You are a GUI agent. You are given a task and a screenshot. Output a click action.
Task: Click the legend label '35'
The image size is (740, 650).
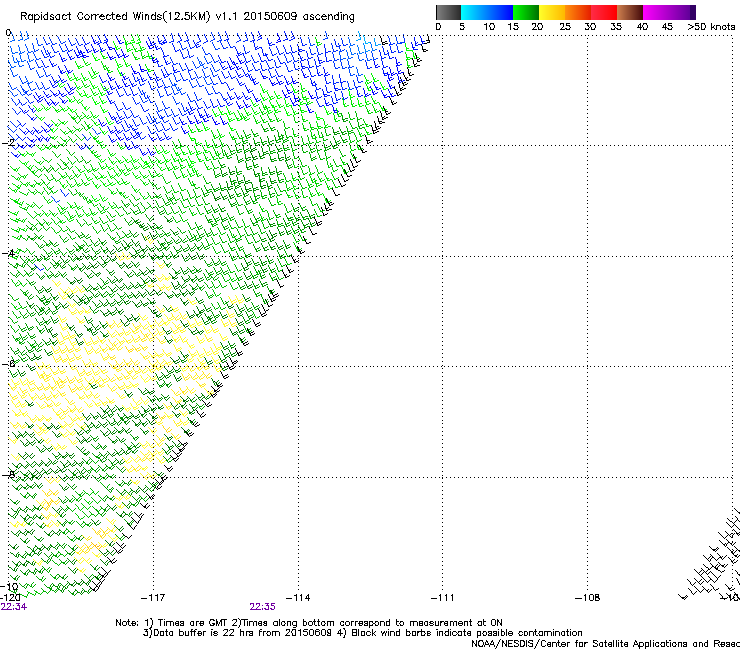pos(616,26)
